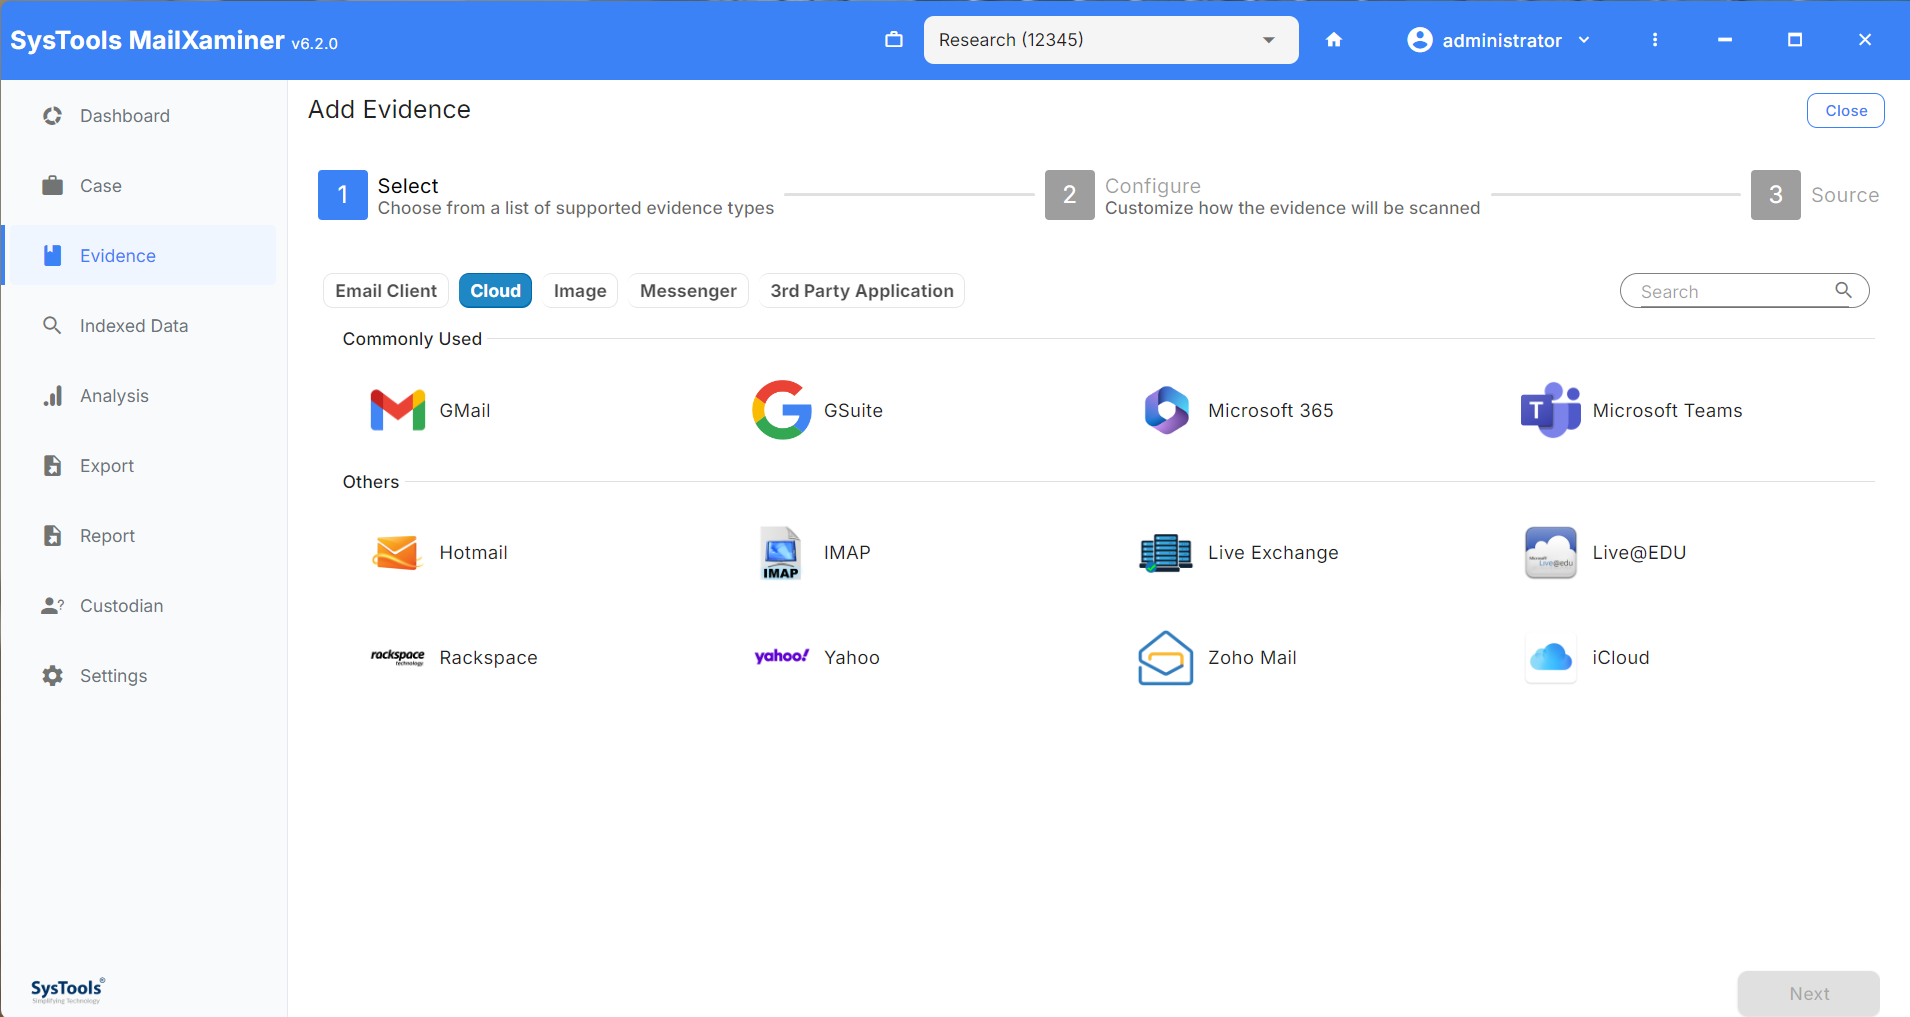
Task: Click the Export document icon
Action: pos(53,466)
